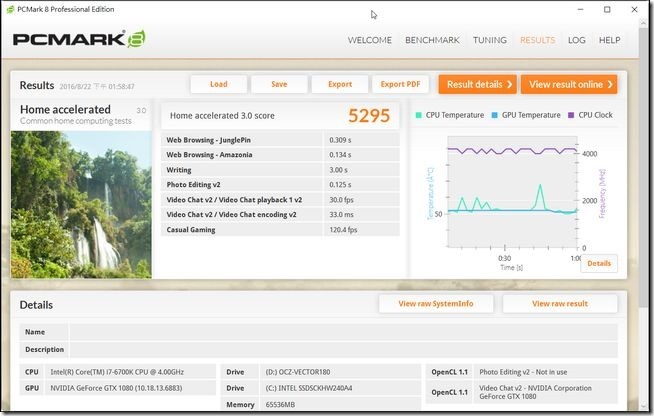Click the Export button
The width and height of the screenshot is (654, 416).
pyautogui.click(x=340, y=84)
